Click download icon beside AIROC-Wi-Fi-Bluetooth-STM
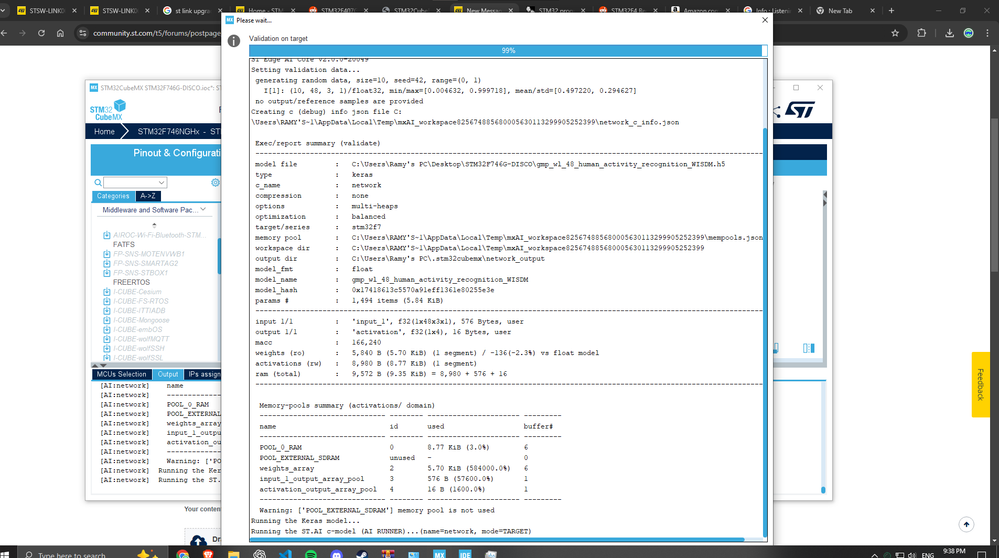Image resolution: width=999 pixels, height=558 pixels. tap(106, 235)
